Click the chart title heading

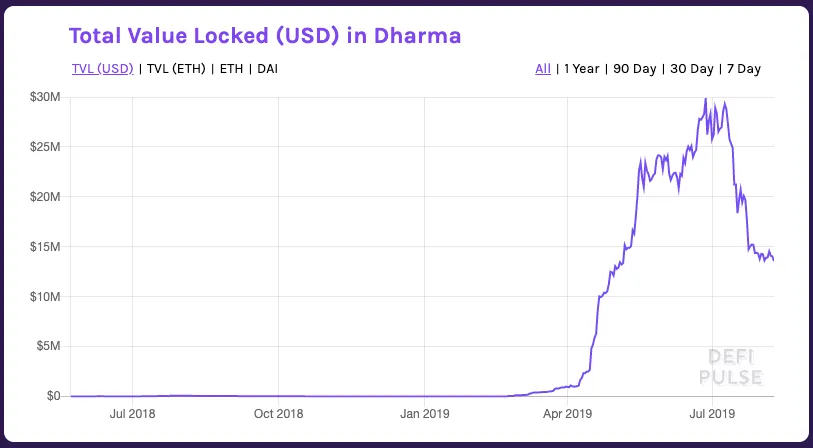(265, 36)
